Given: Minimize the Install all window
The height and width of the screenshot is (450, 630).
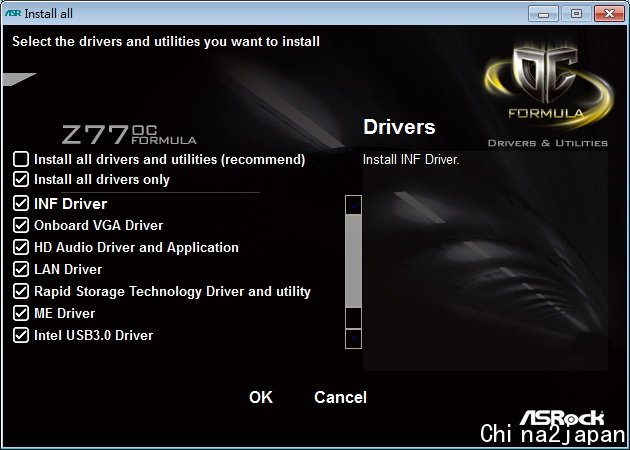Looking at the screenshot, I should [x=543, y=14].
